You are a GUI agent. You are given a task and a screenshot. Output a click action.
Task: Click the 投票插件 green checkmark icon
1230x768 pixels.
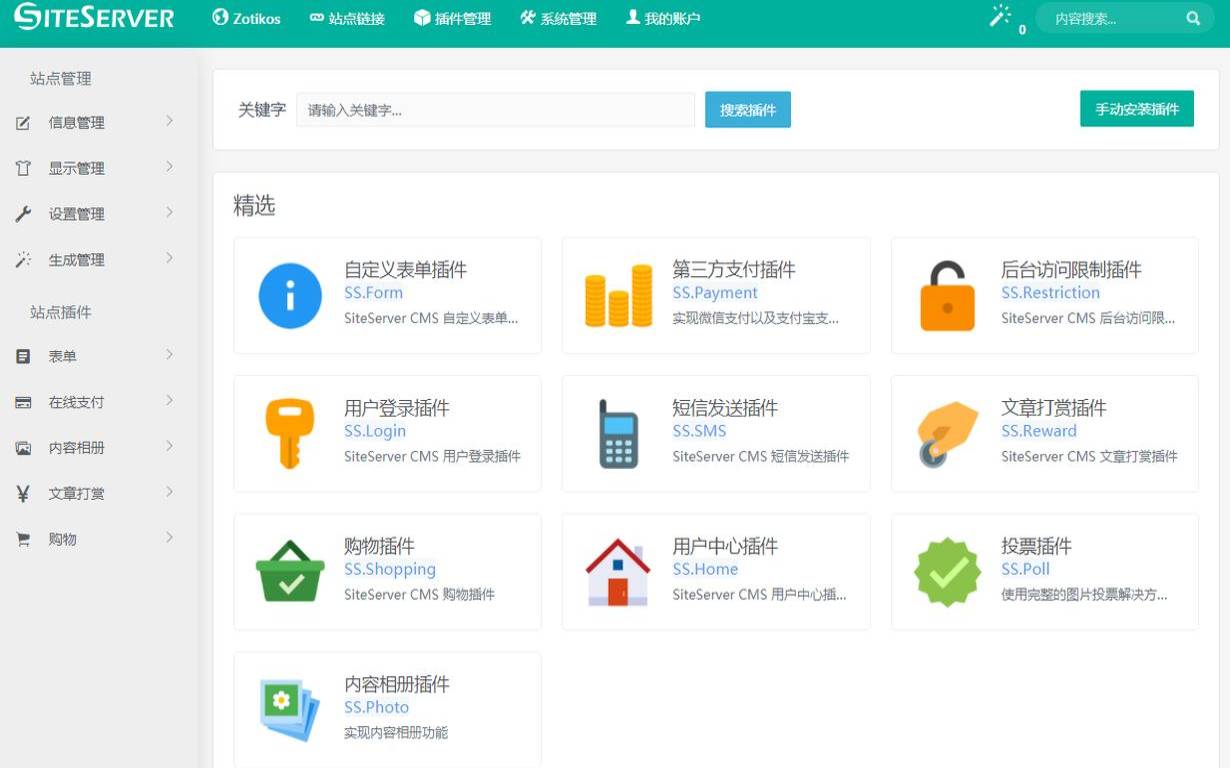946,571
